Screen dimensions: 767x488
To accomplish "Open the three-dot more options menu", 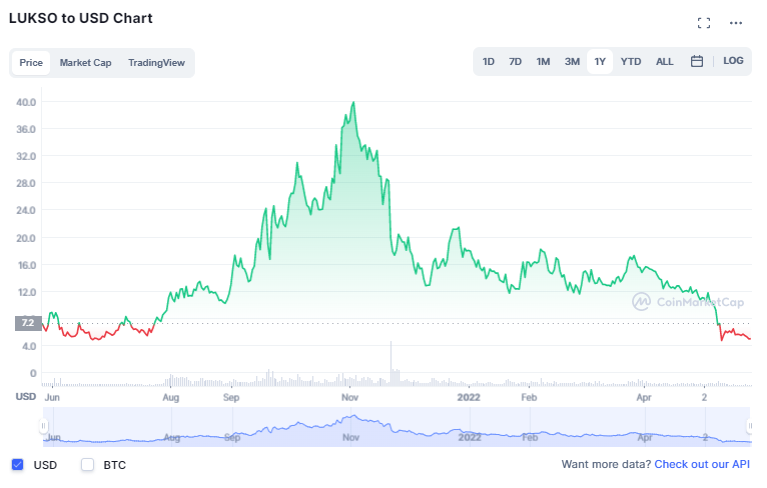I will 735,23.
